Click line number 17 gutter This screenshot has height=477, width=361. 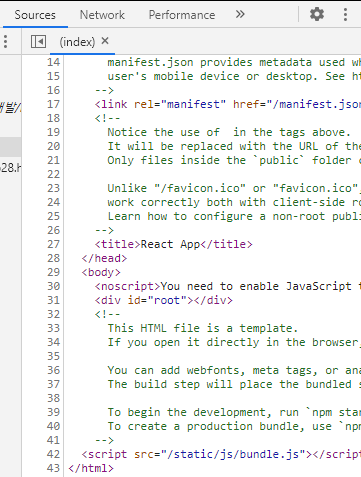53,104
